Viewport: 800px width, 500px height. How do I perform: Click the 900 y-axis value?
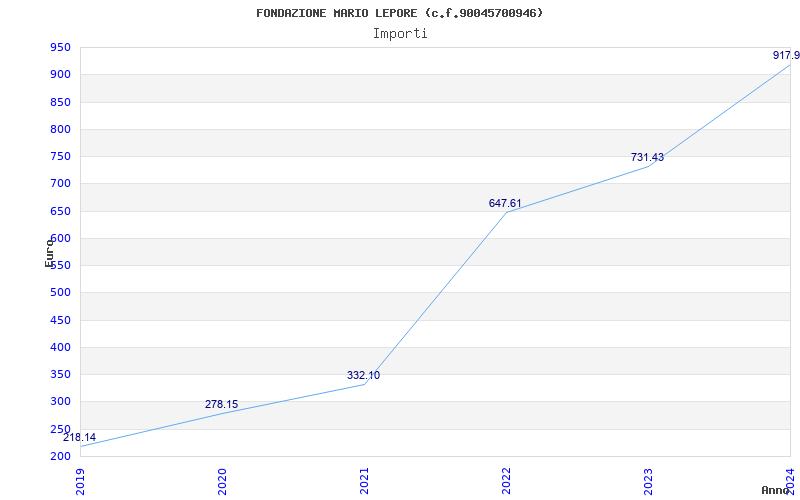pos(60,75)
